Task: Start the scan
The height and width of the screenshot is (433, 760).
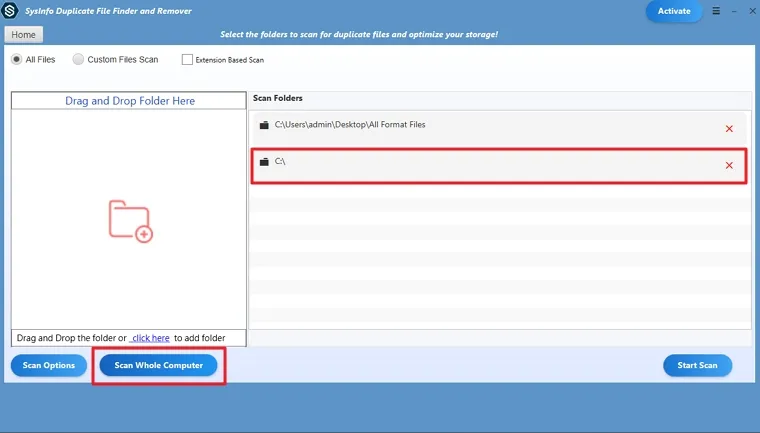Action: (x=697, y=365)
